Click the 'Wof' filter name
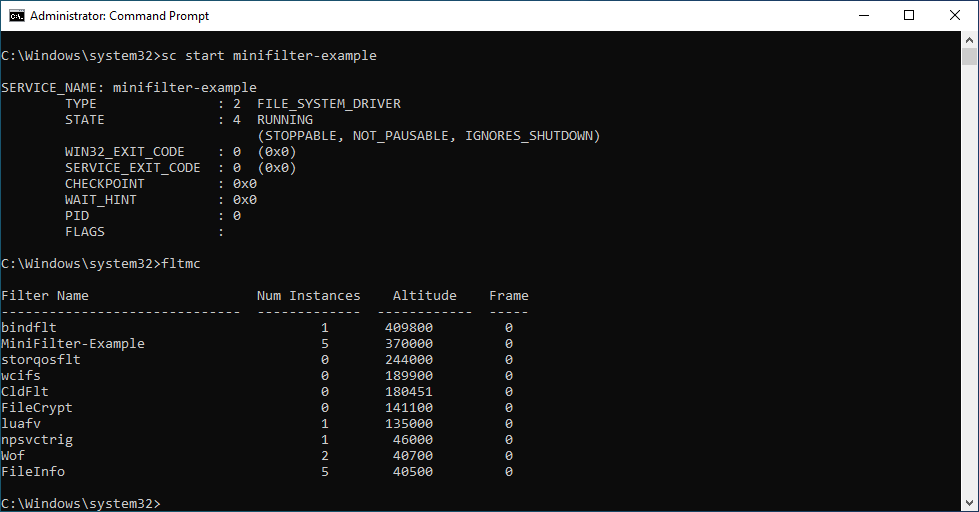Viewport: 979px width, 512px height. pyautogui.click(x=13, y=456)
